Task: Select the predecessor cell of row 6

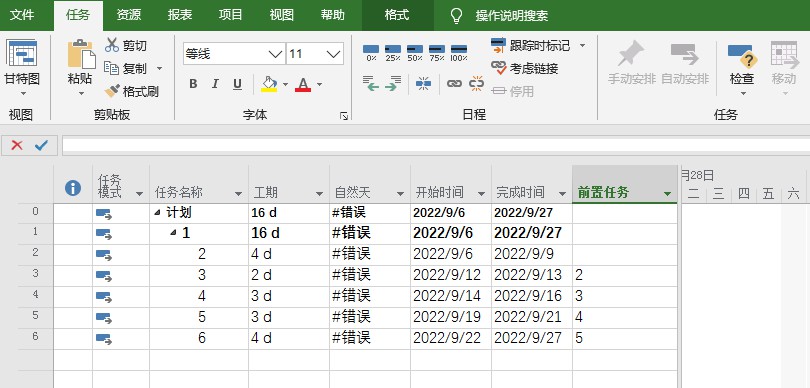Action: (625, 338)
